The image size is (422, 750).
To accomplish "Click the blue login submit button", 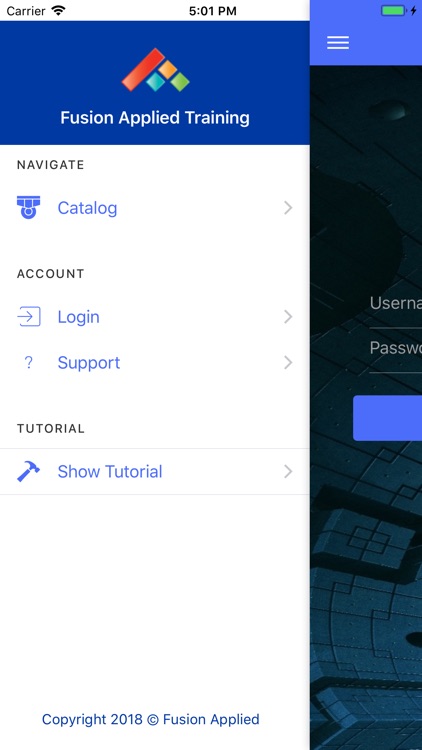I will point(388,418).
